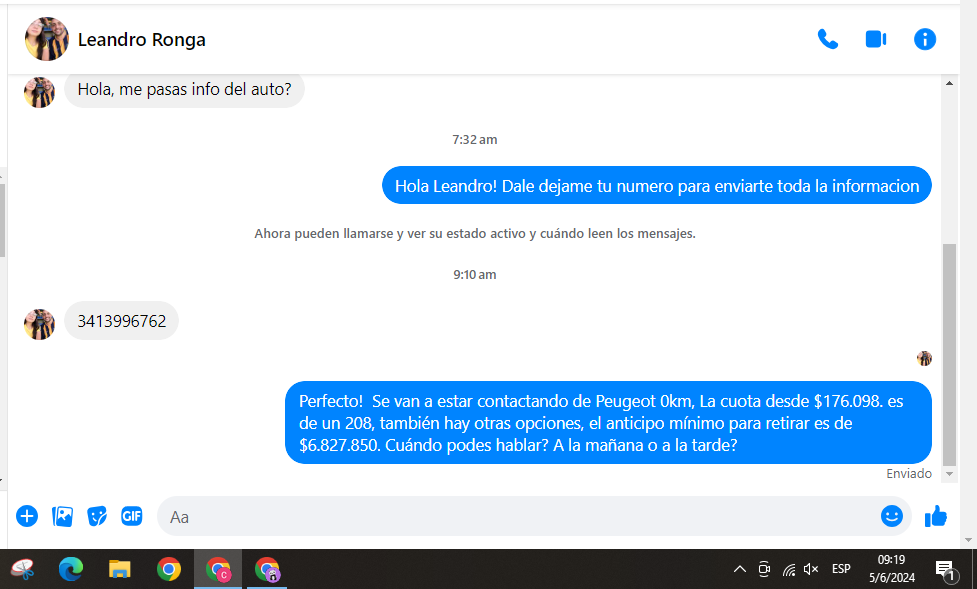The width and height of the screenshot is (977, 589).
Task: Send a thumbs up like
Action: [x=936, y=516]
